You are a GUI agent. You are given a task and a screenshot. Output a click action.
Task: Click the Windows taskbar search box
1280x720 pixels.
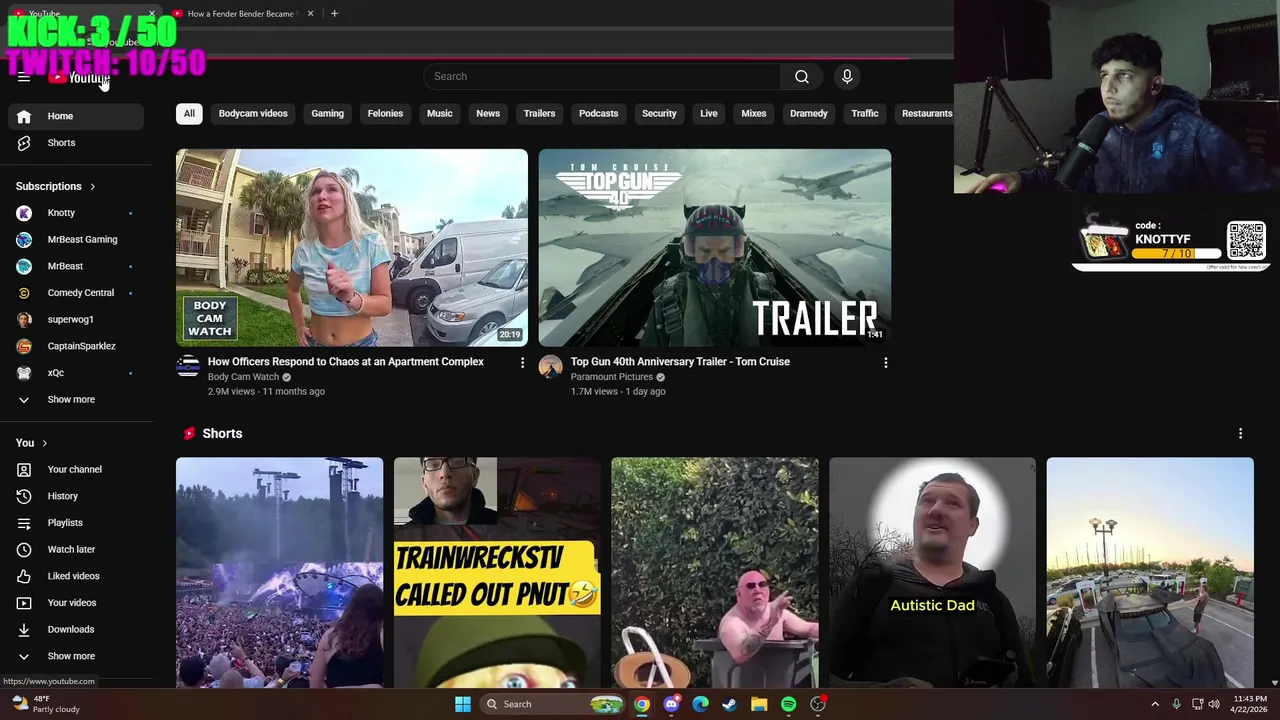coord(551,704)
